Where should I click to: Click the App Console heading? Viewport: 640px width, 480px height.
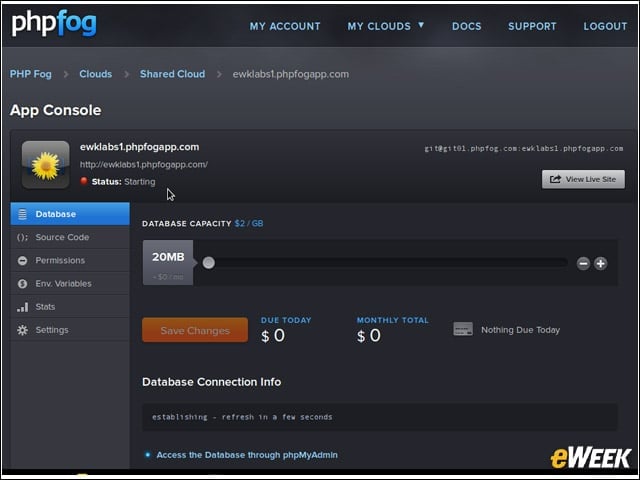pos(56,110)
